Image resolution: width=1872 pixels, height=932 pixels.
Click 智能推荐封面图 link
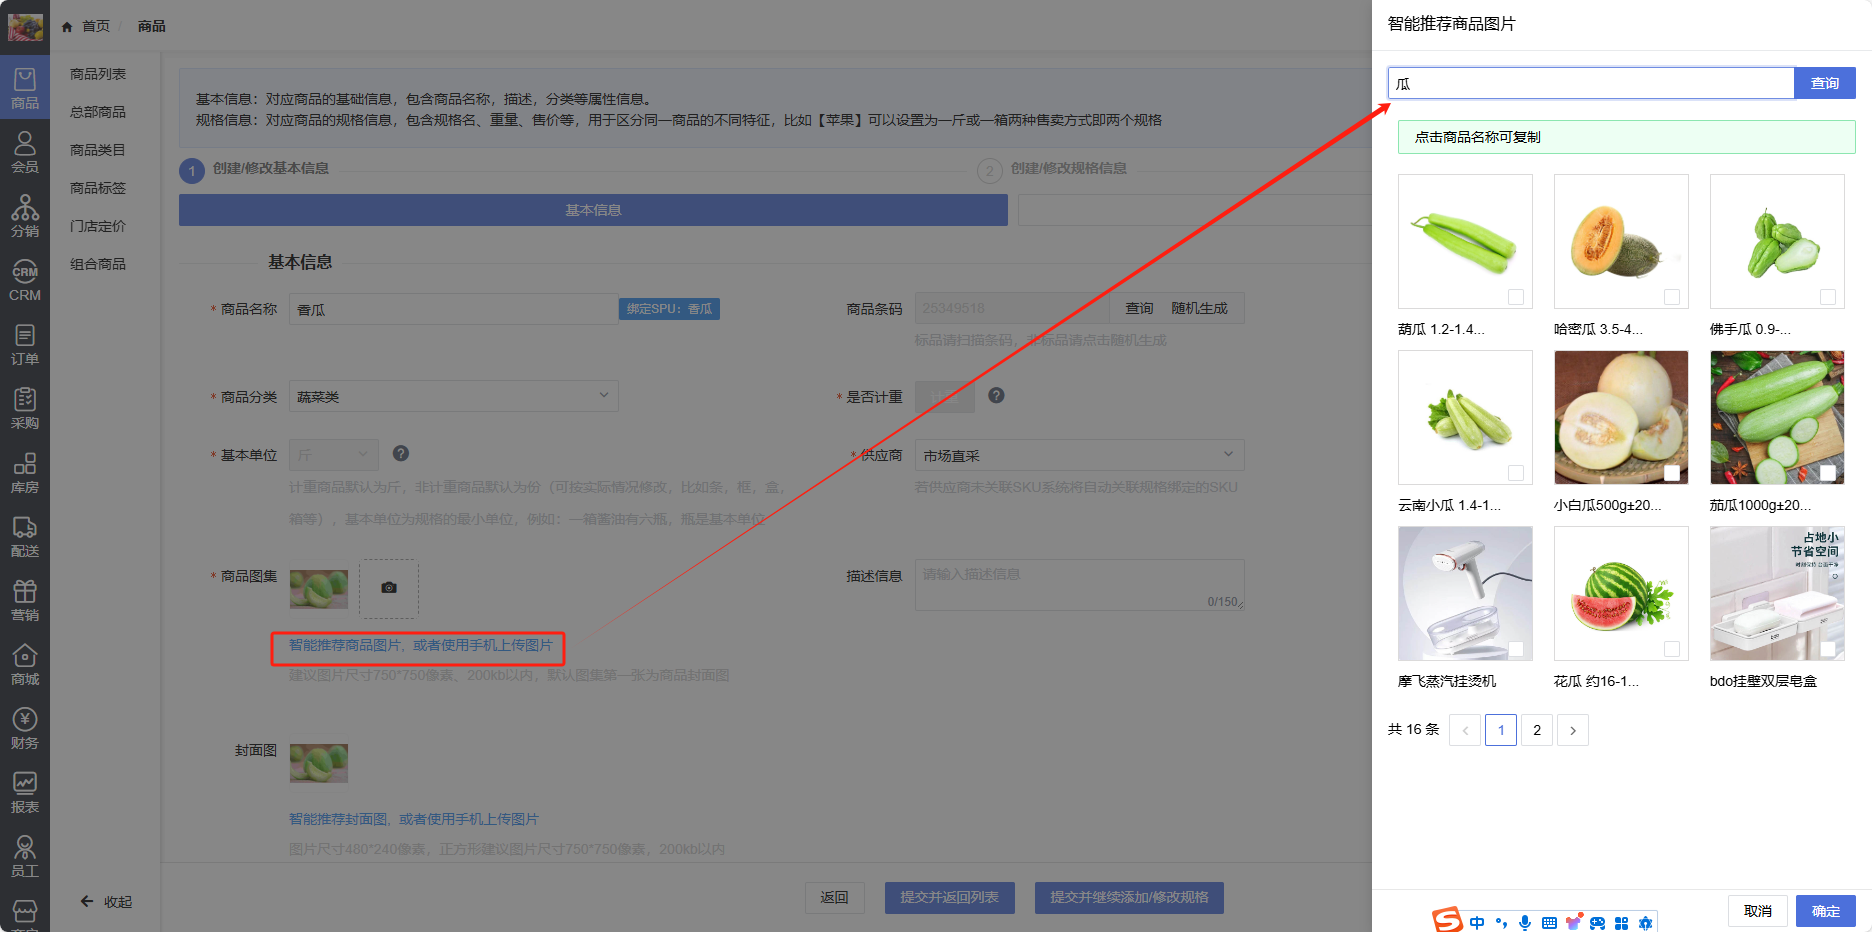[x=338, y=819]
